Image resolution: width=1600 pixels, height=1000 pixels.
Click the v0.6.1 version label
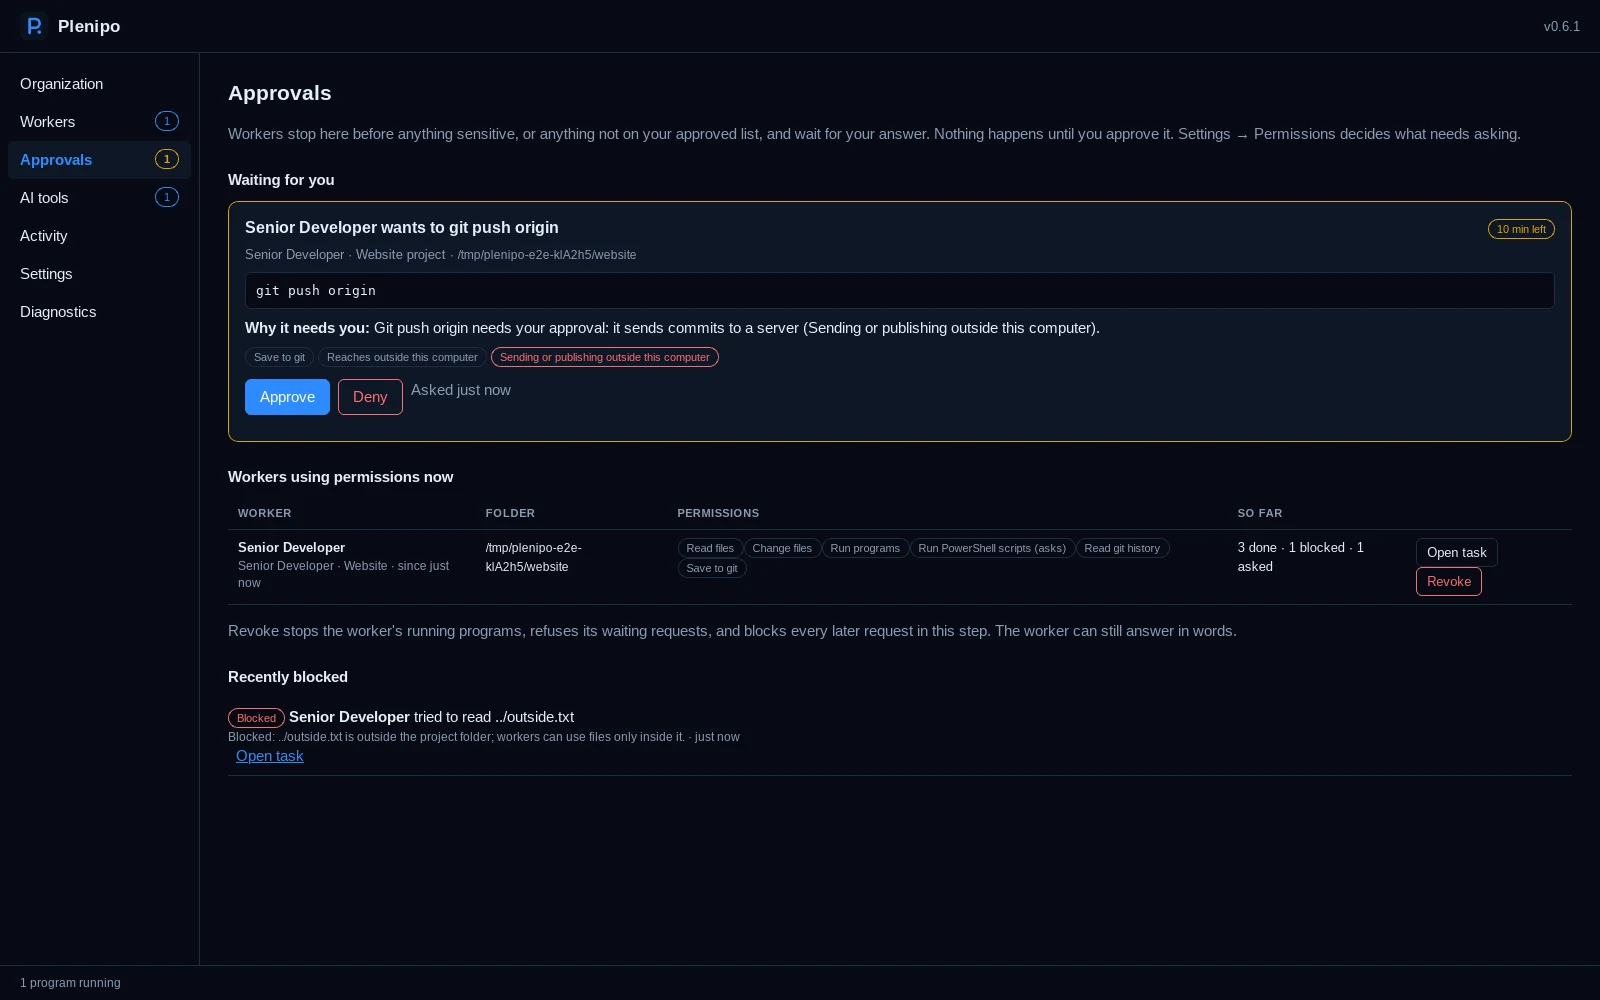pyautogui.click(x=1562, y=26)
